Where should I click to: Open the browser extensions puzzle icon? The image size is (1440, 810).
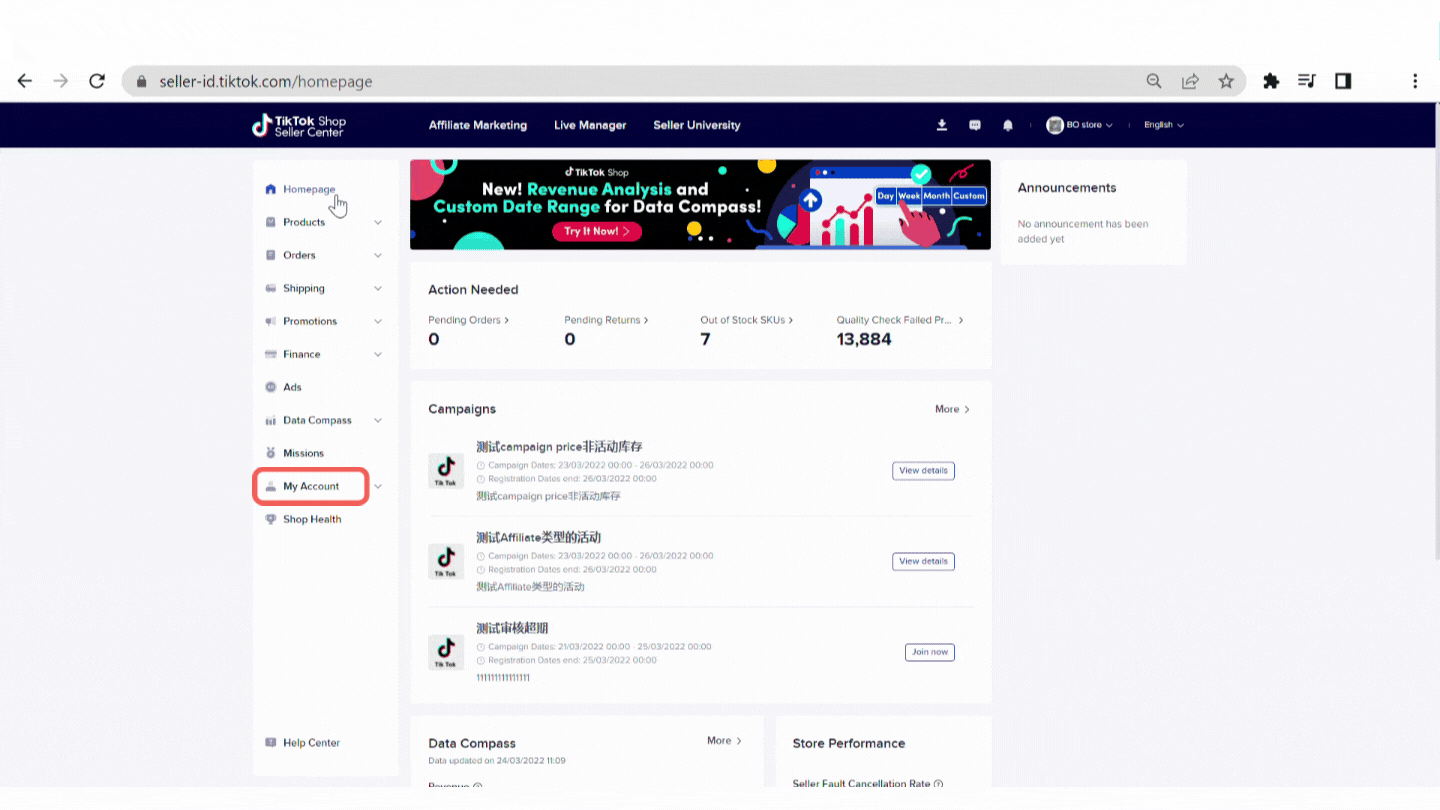(x=1271, y=81)
